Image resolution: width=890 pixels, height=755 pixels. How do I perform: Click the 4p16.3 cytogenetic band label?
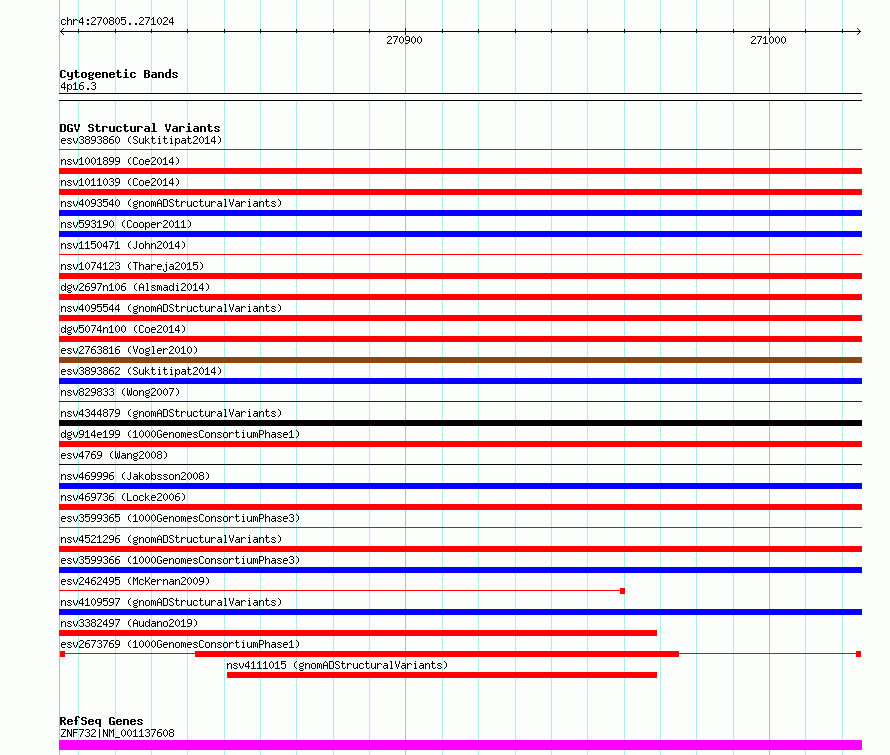tap(78, 86)
